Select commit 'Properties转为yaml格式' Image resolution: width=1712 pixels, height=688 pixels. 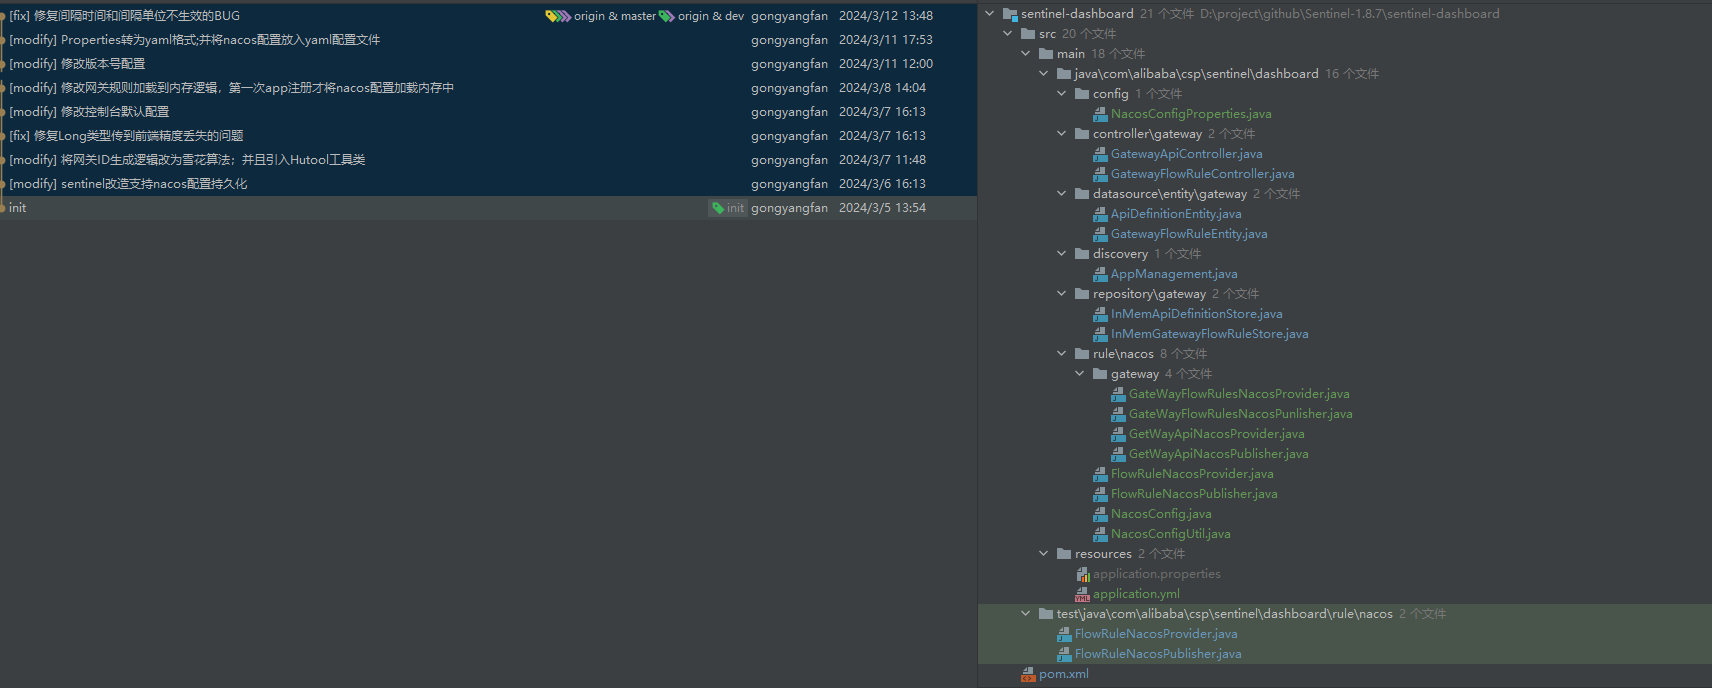click(x=488, y=40)
